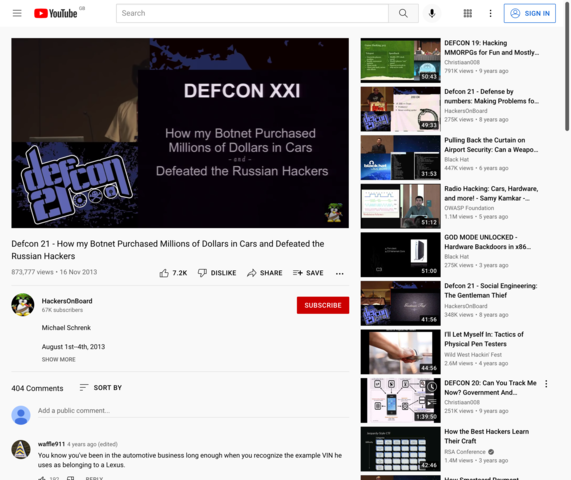Click the Search input field
This screenshot has width=571, height=480.
coord(252,13)
